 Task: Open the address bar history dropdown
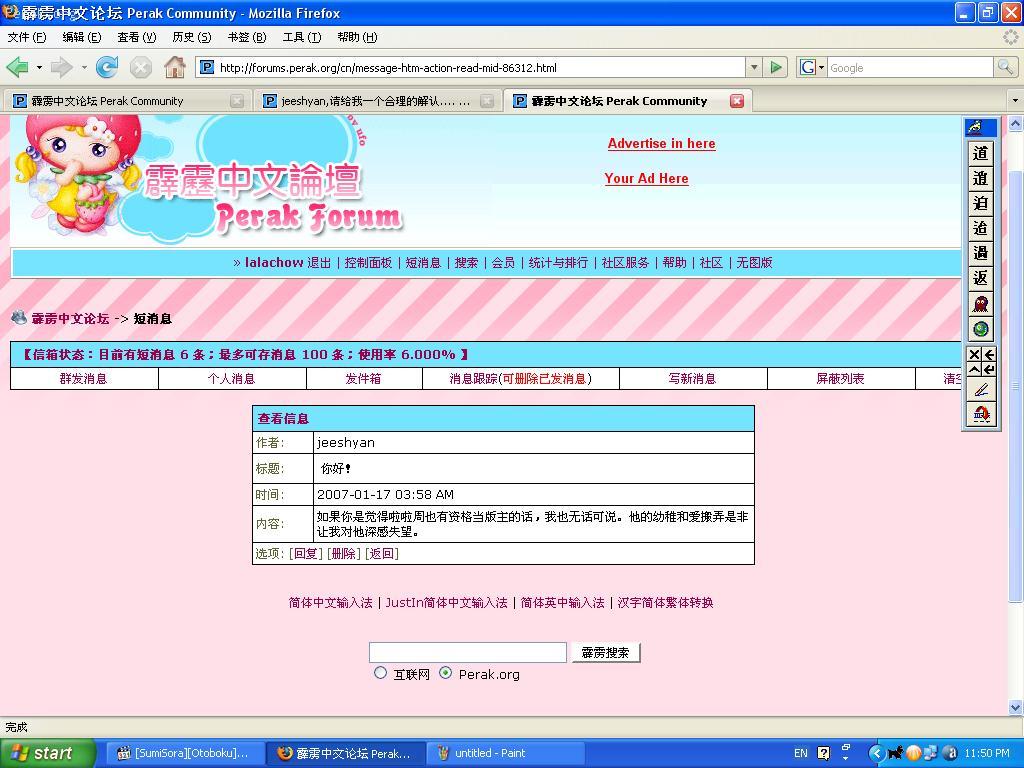754,67
